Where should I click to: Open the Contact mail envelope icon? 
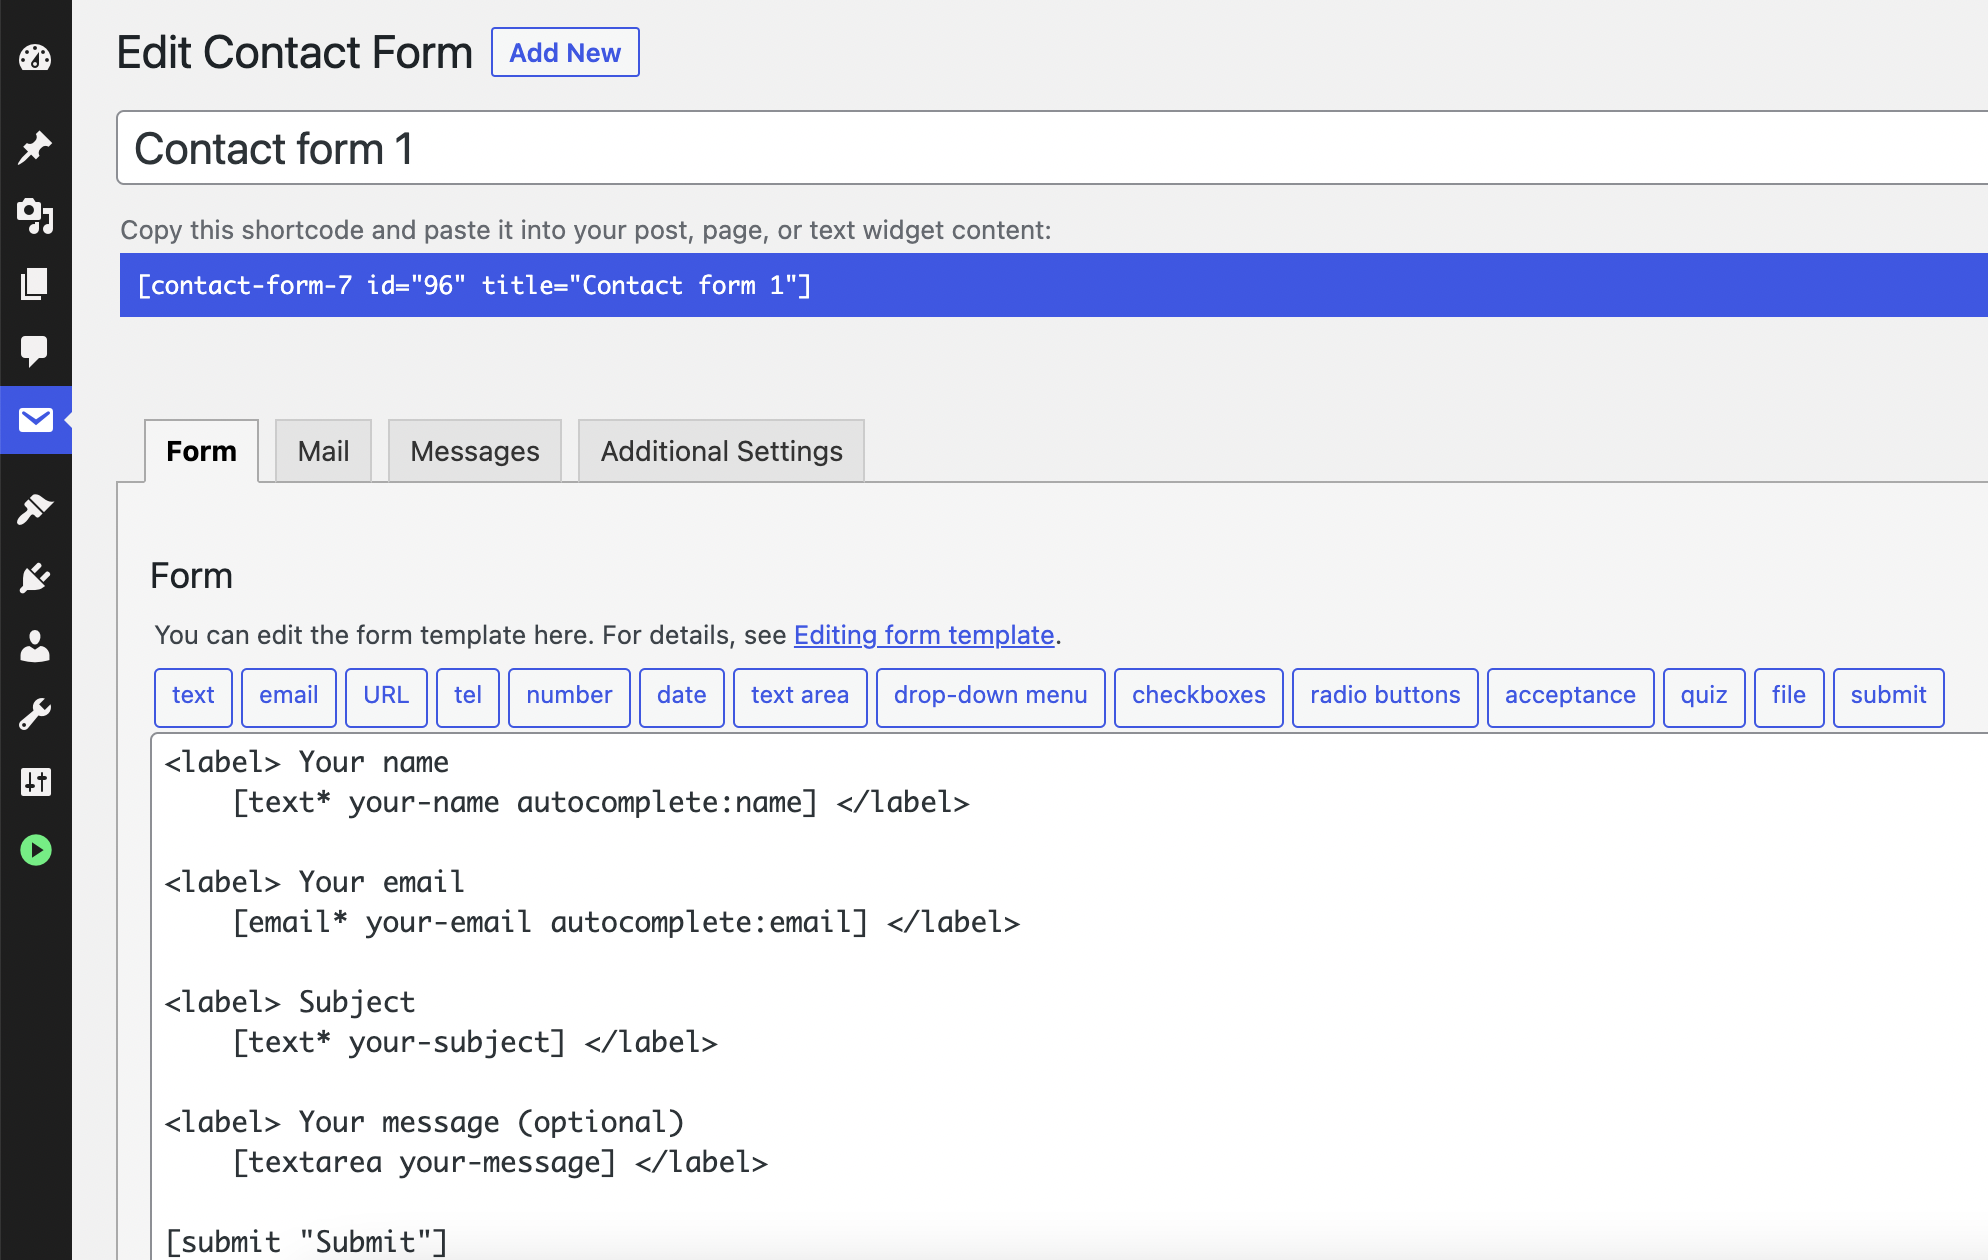click(x=35, y=419)
